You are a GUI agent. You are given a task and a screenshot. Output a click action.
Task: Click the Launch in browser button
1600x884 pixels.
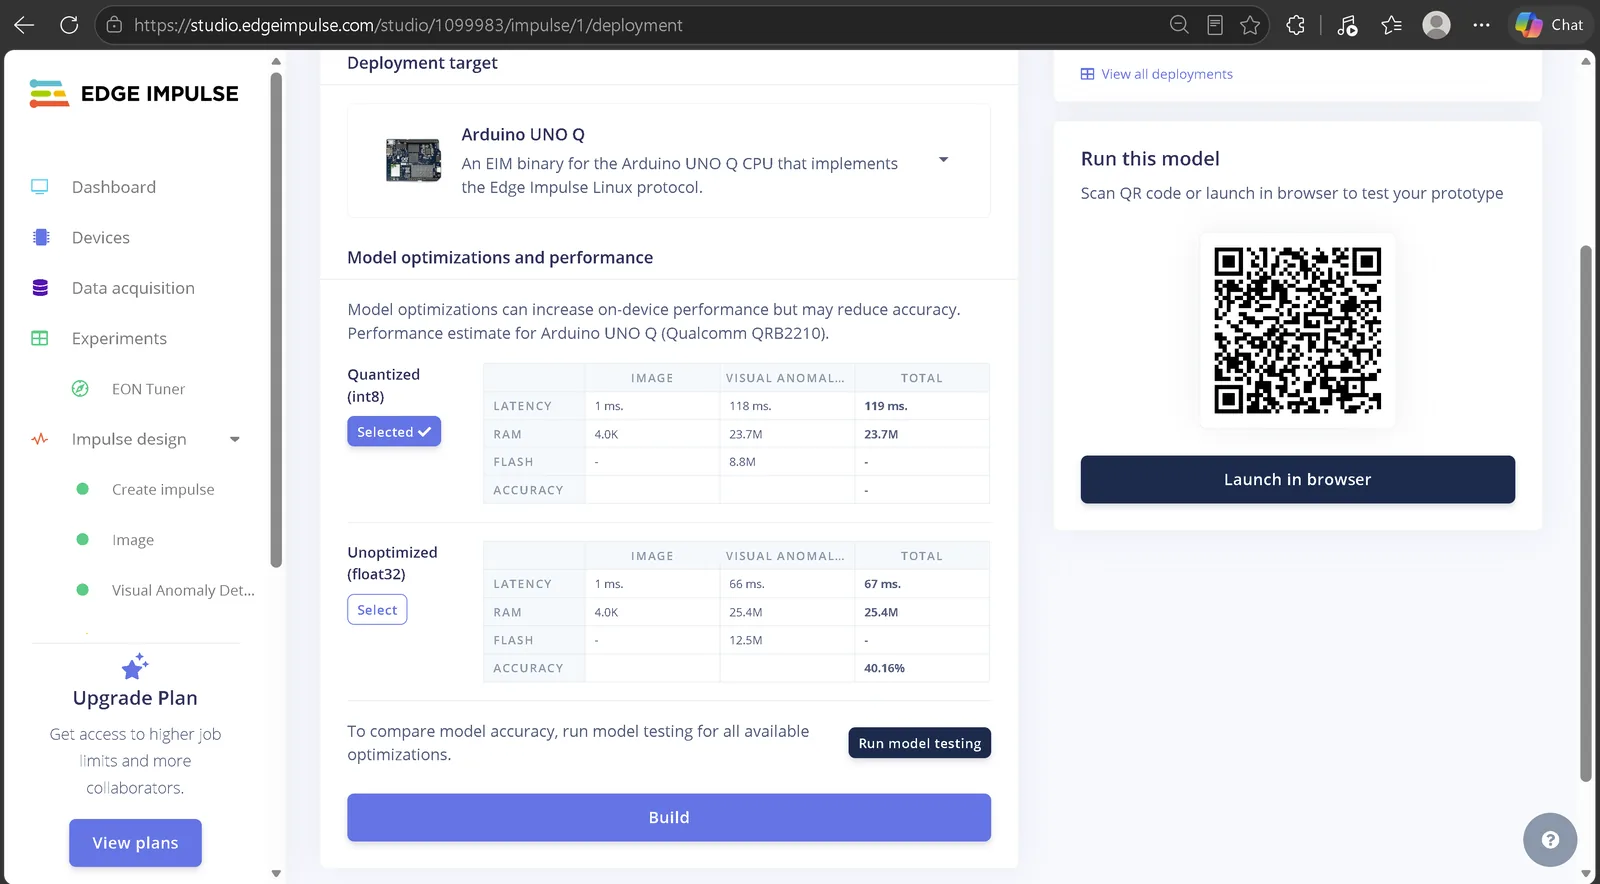coord(1298,480)
